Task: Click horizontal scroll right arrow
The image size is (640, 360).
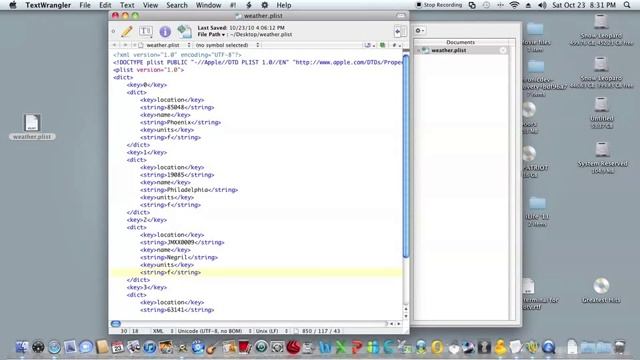Action: pyautogui.click(x=399, y=324)
